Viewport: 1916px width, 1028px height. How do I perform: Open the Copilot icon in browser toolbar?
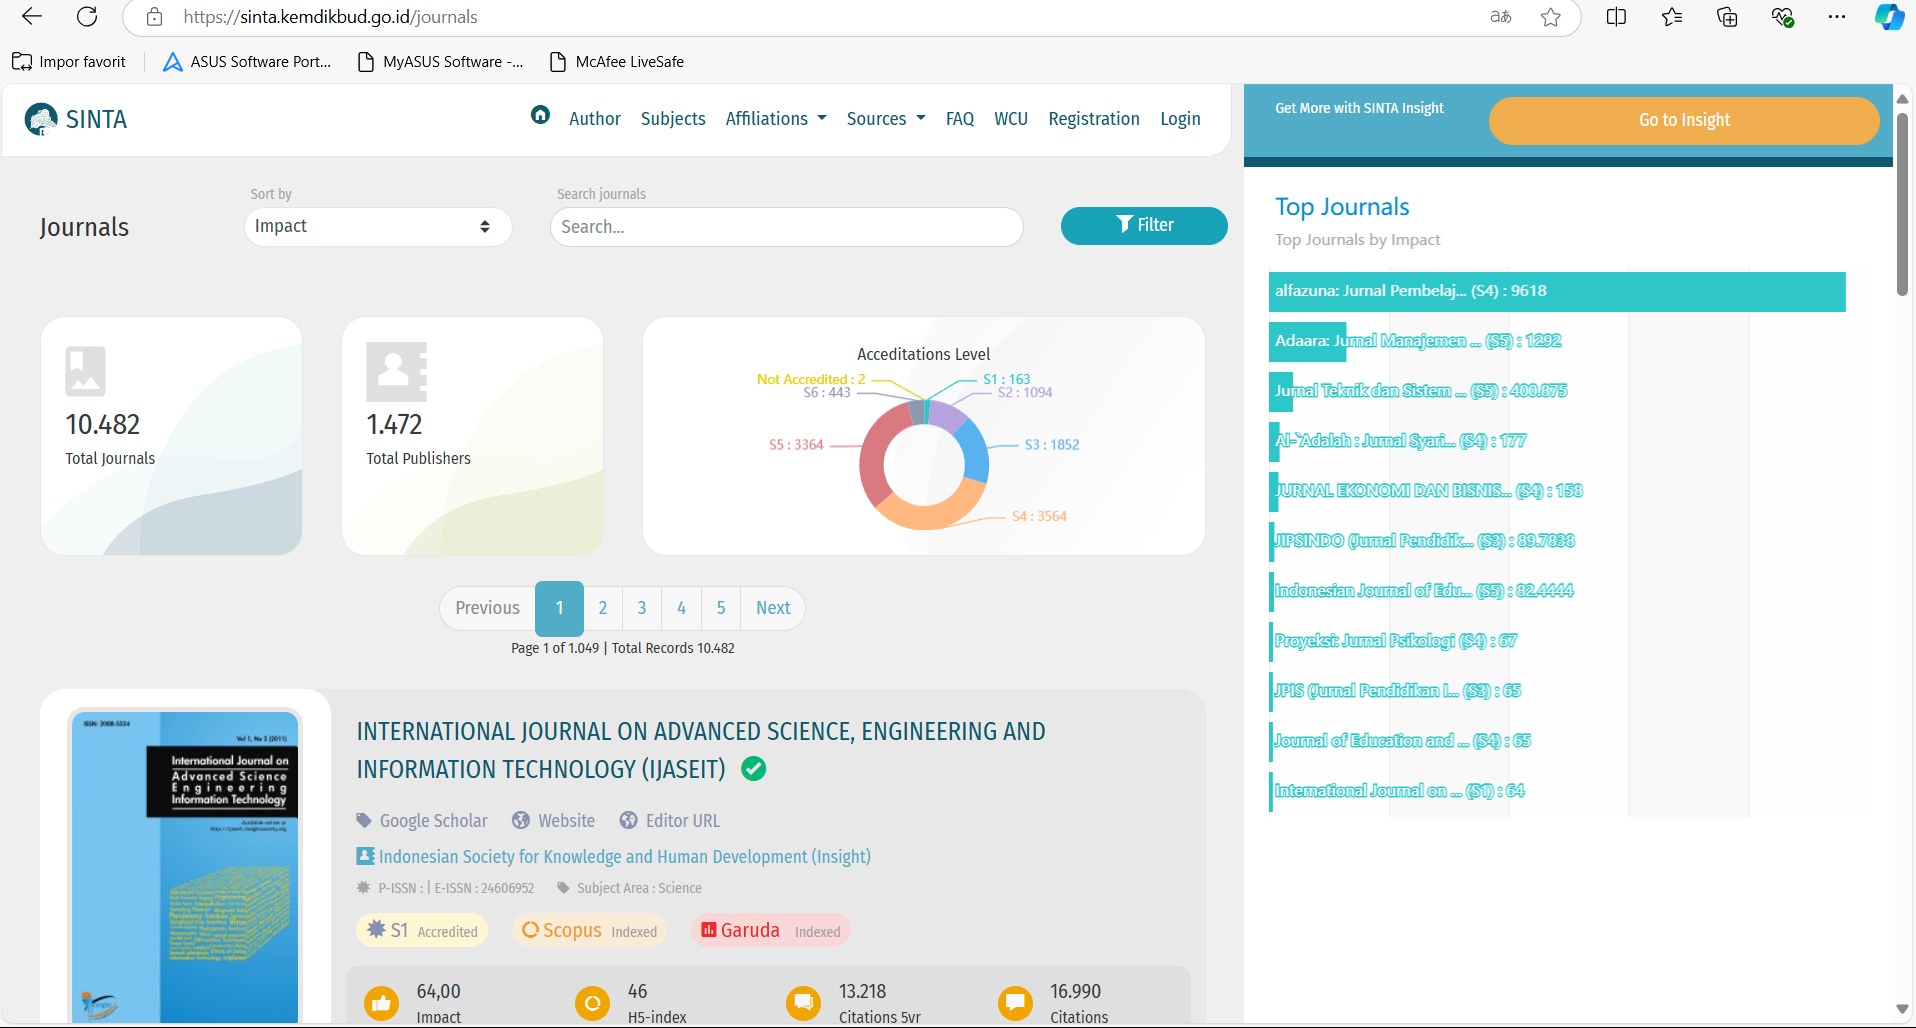(x=1888, y=17)
